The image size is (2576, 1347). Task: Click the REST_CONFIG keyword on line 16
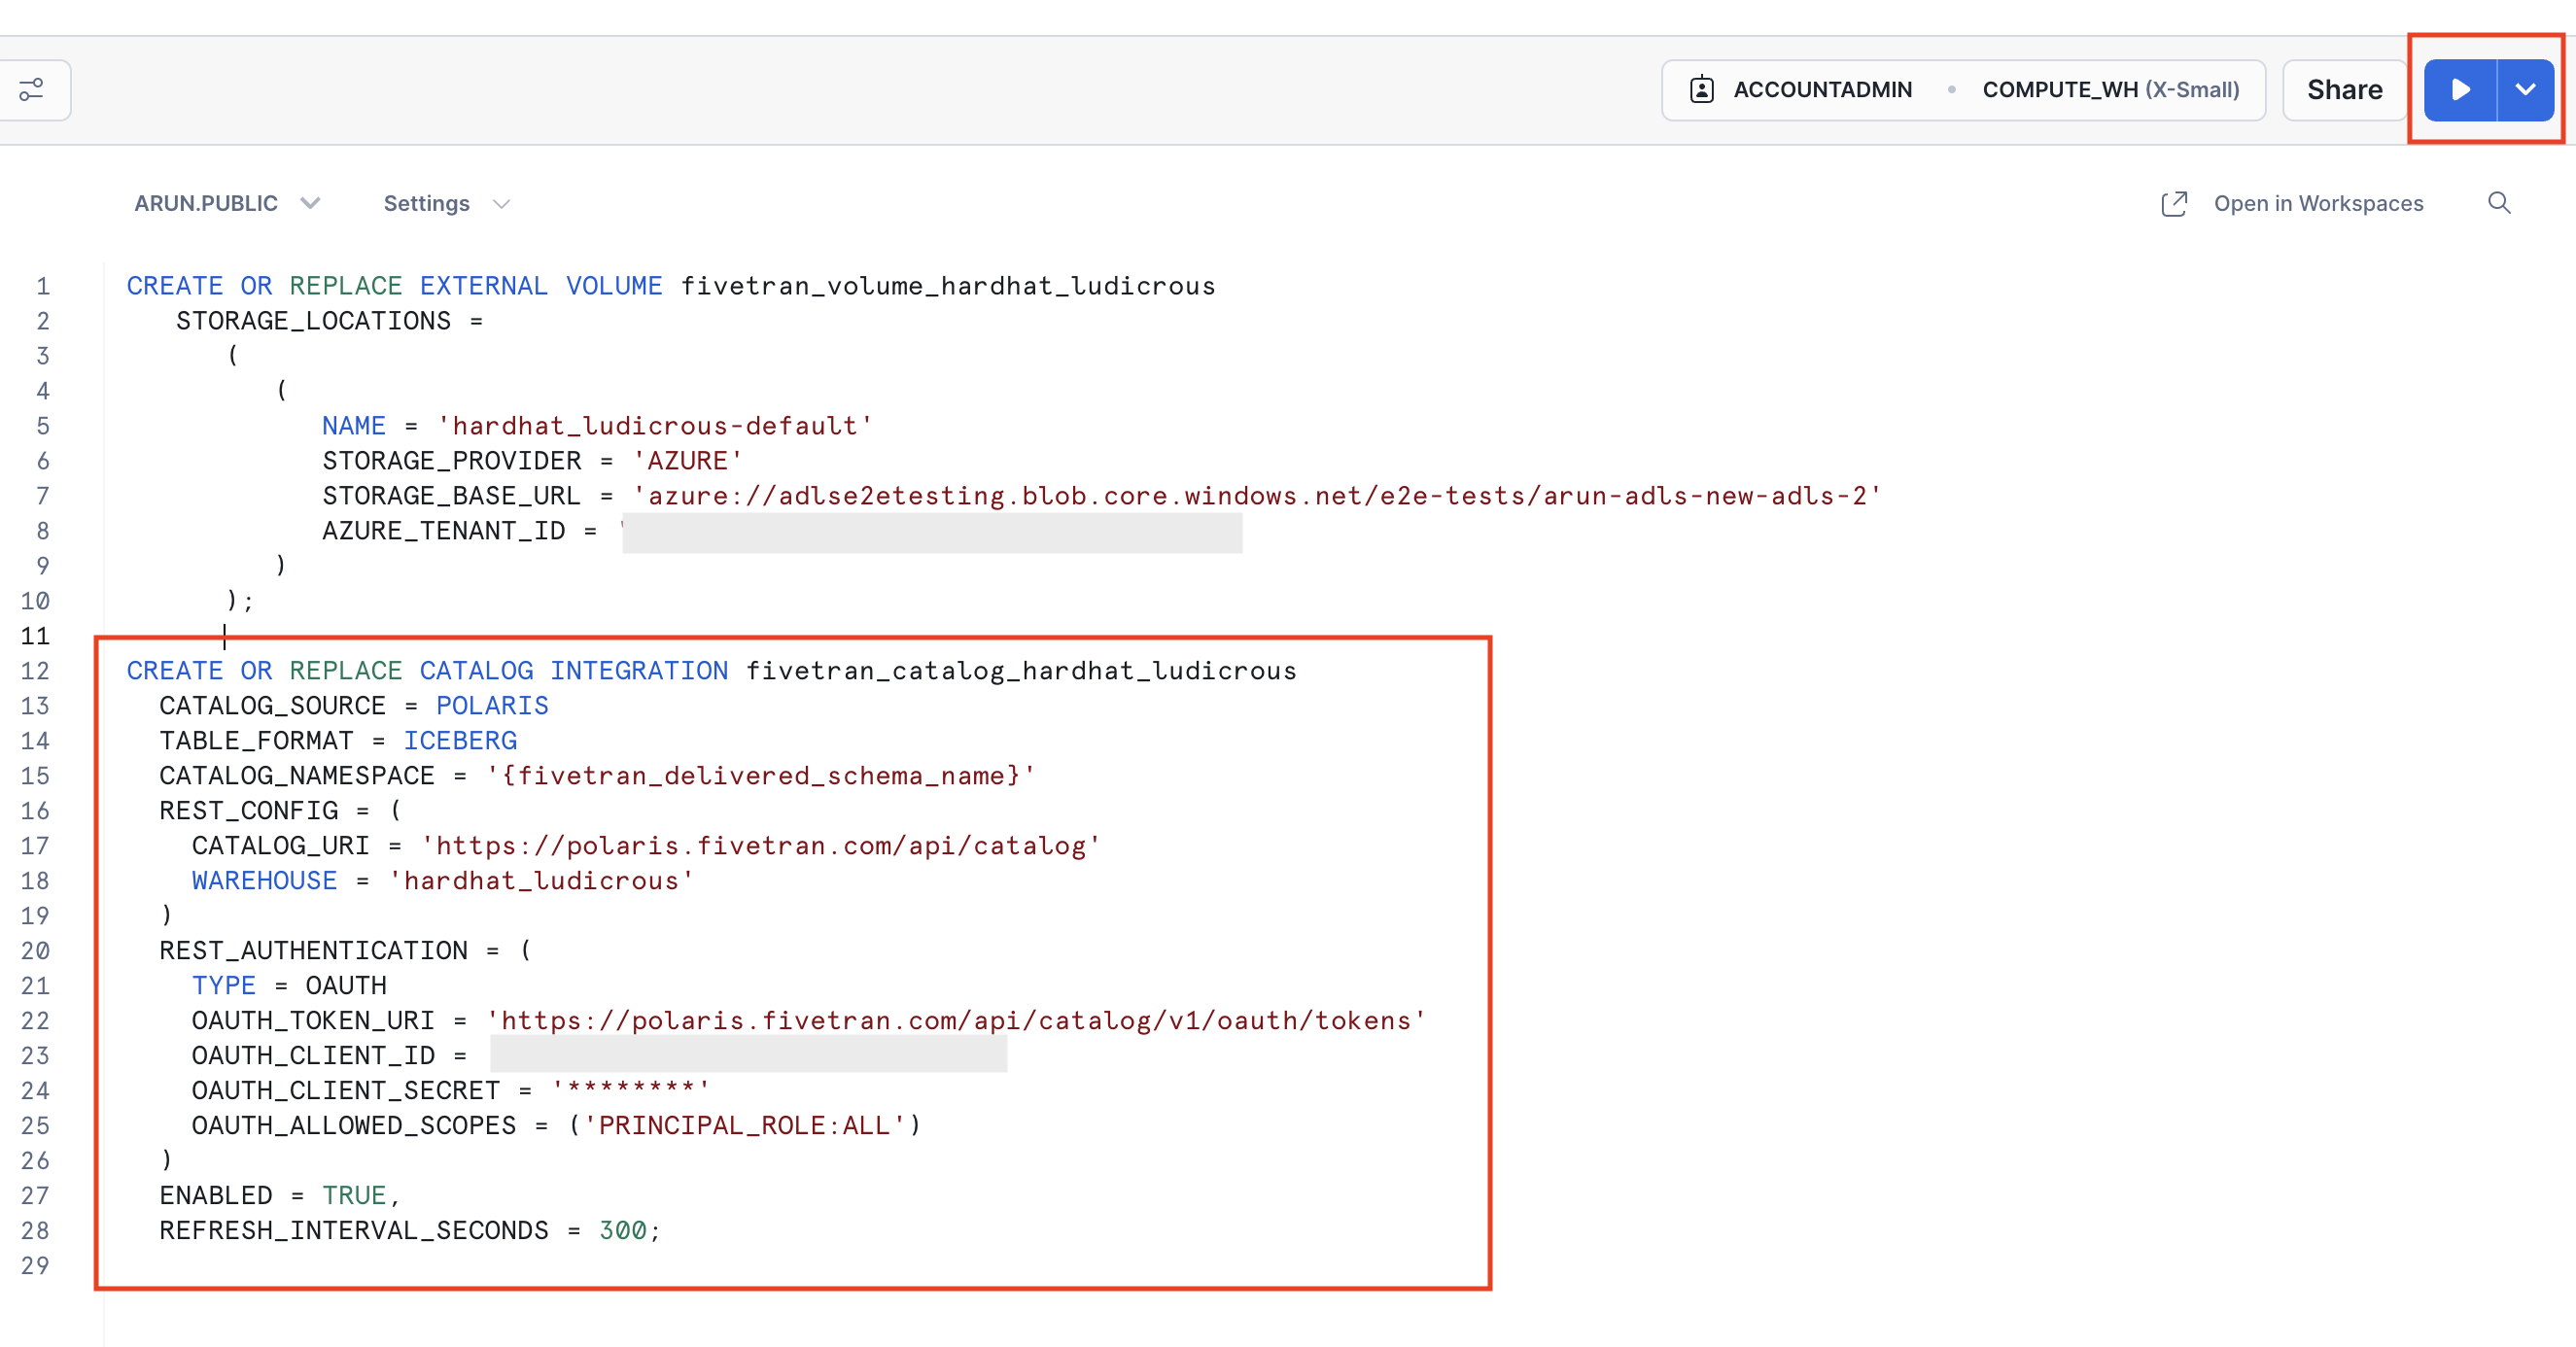(x=249, y=811)
